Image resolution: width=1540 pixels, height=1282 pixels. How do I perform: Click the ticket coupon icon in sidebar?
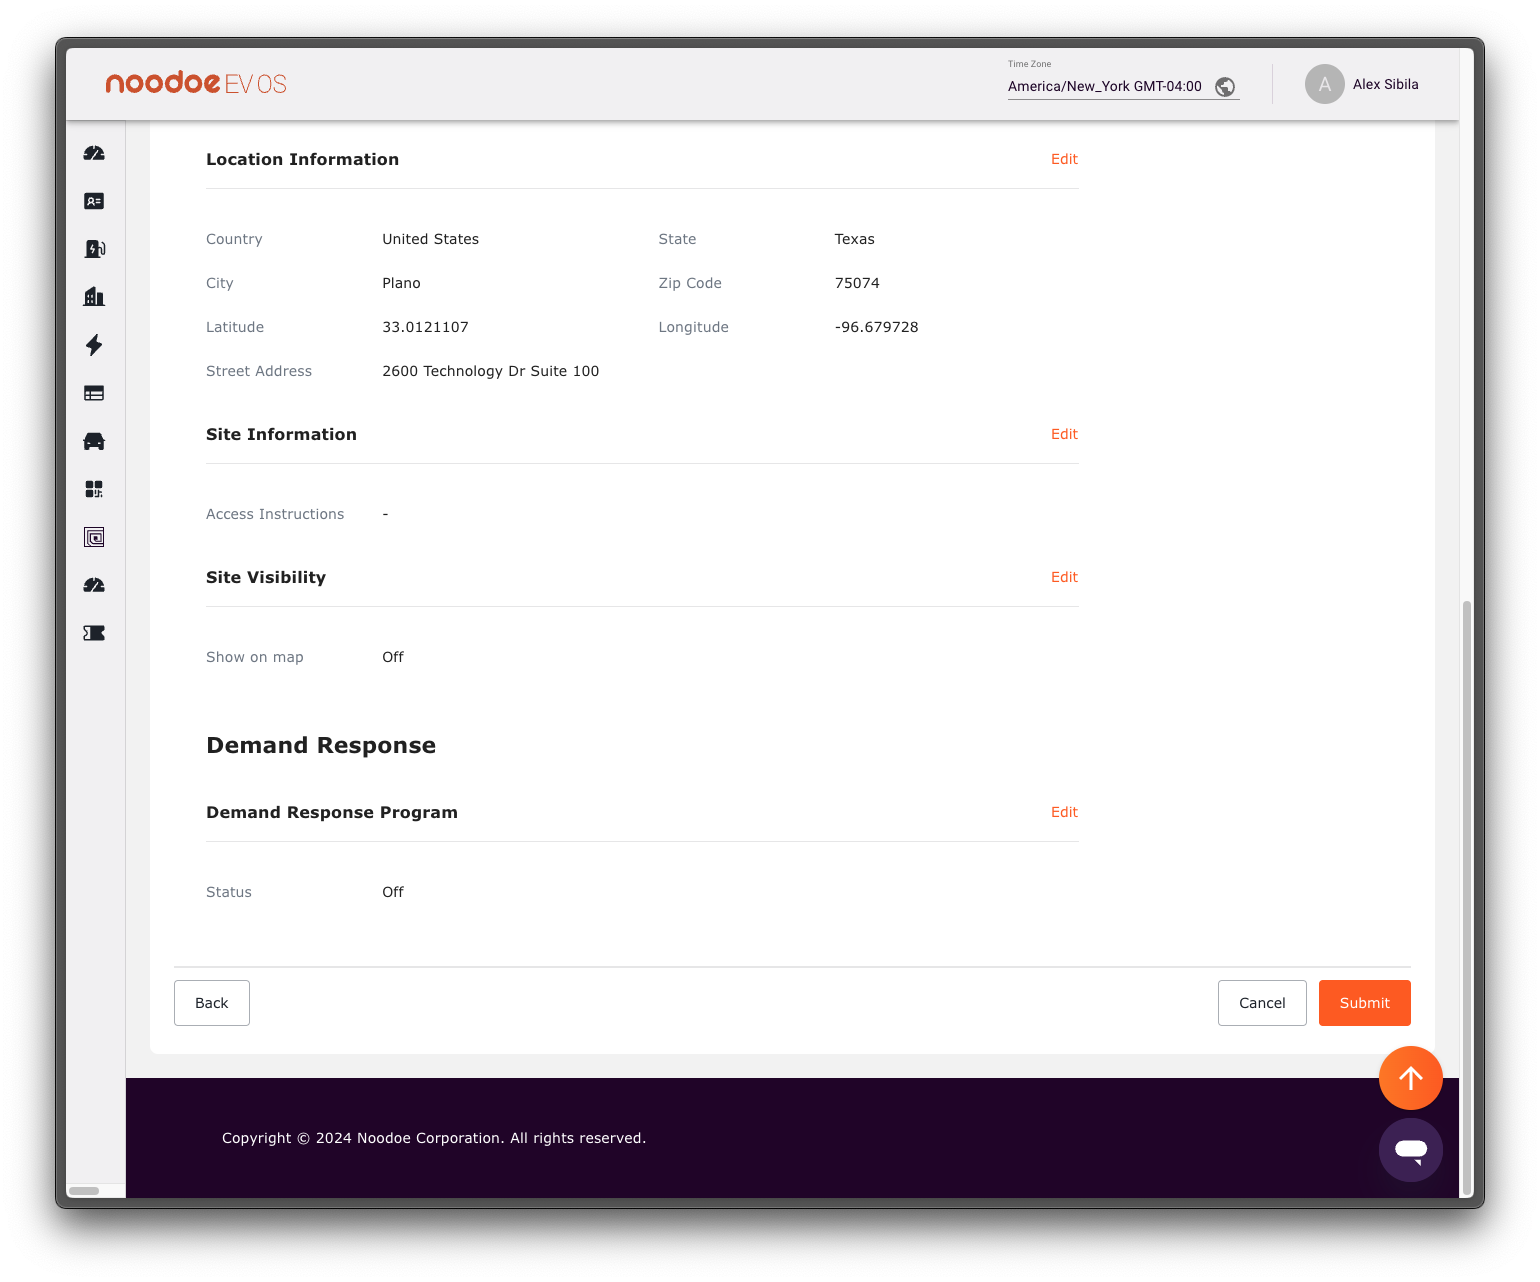pos(94,633)
